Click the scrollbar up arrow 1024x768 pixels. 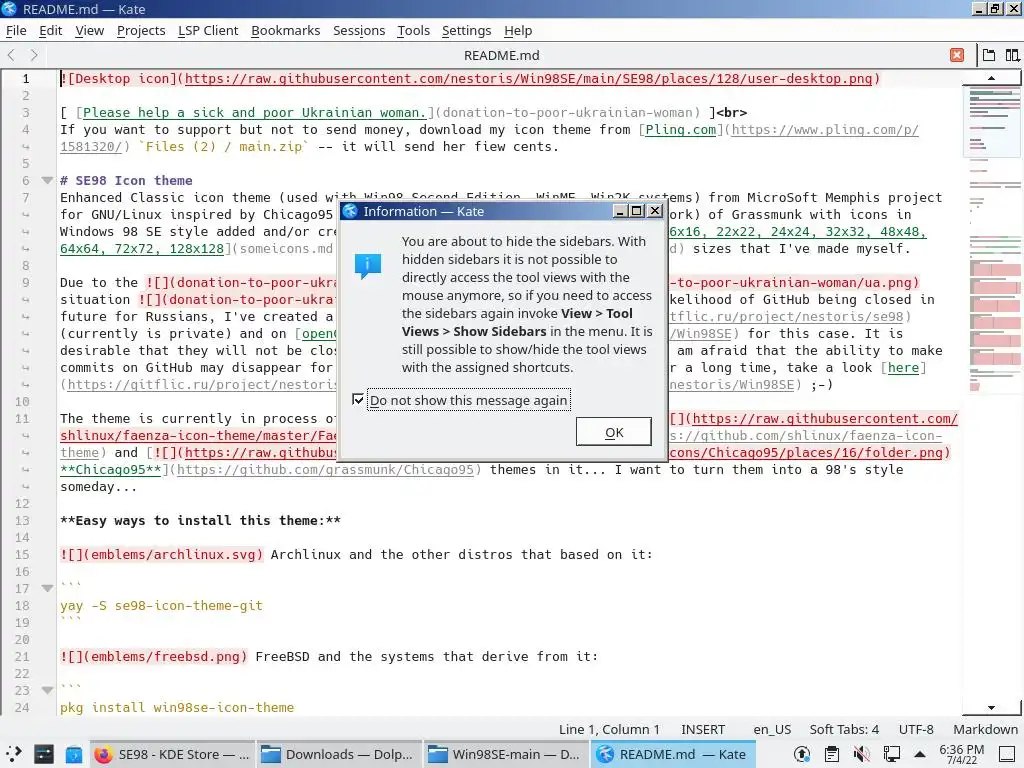(991, 78)
